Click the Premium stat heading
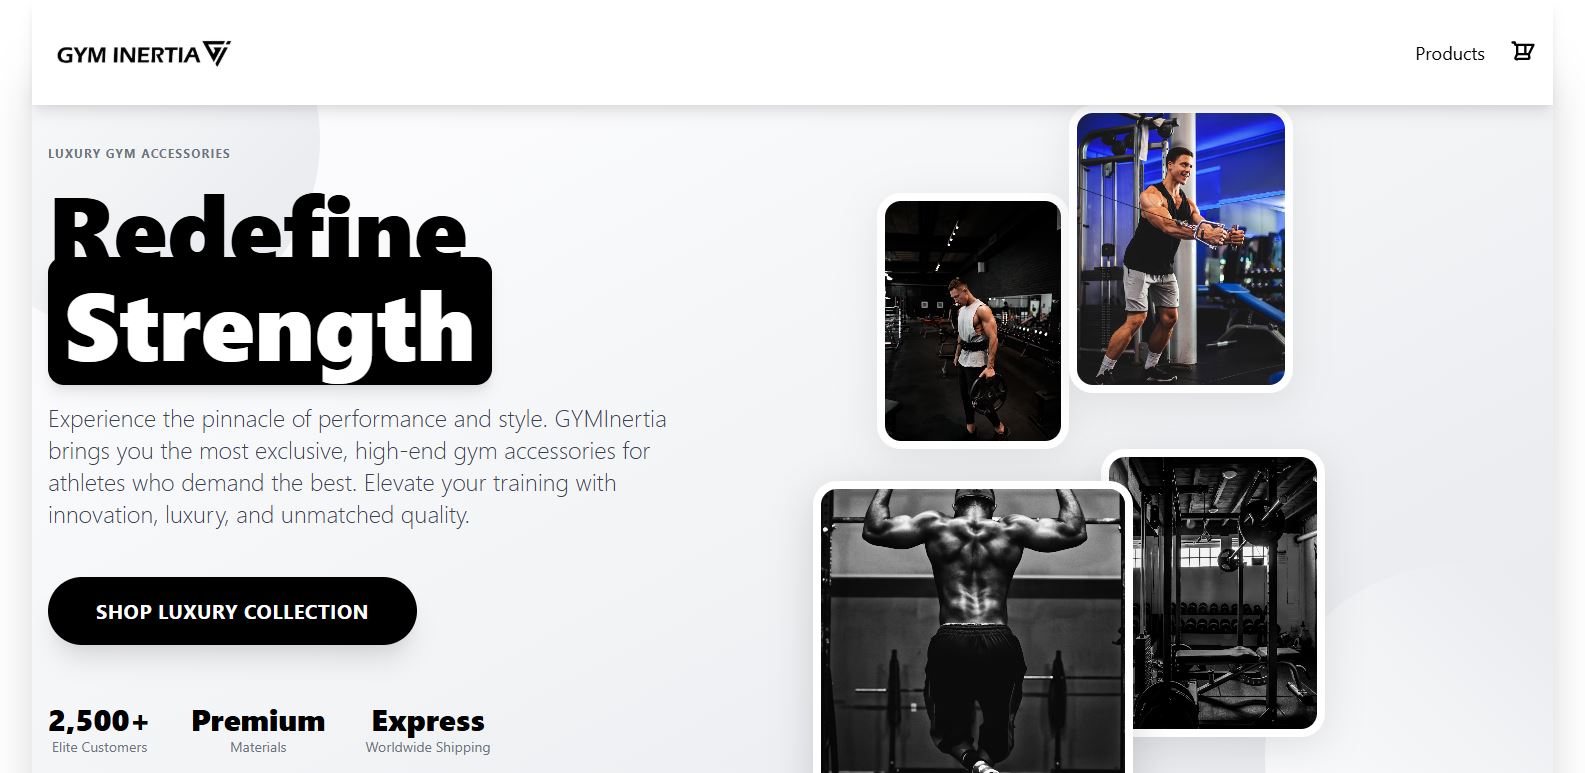The image size is (1585, 773). point(258,721)
